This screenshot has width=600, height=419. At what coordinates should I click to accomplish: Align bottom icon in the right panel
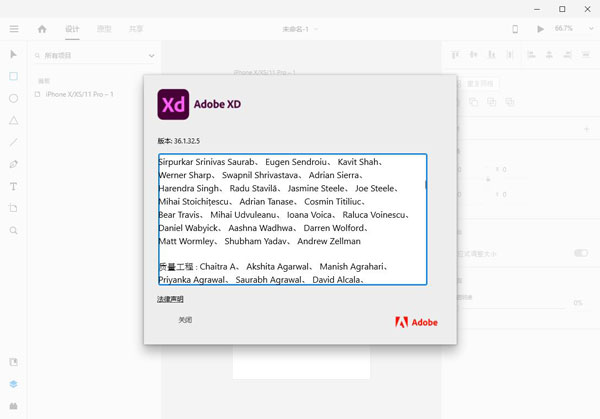[x=492, y=55]
